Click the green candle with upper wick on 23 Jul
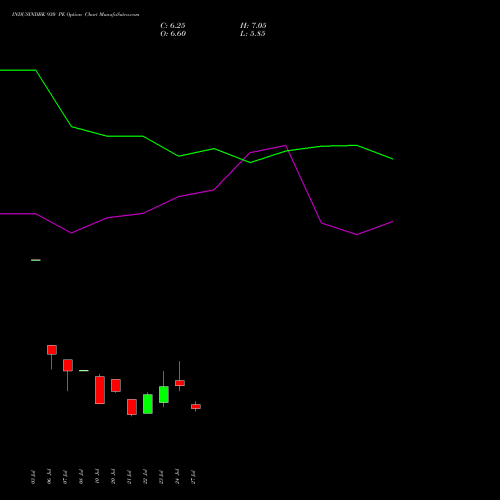 pos(164,394)
